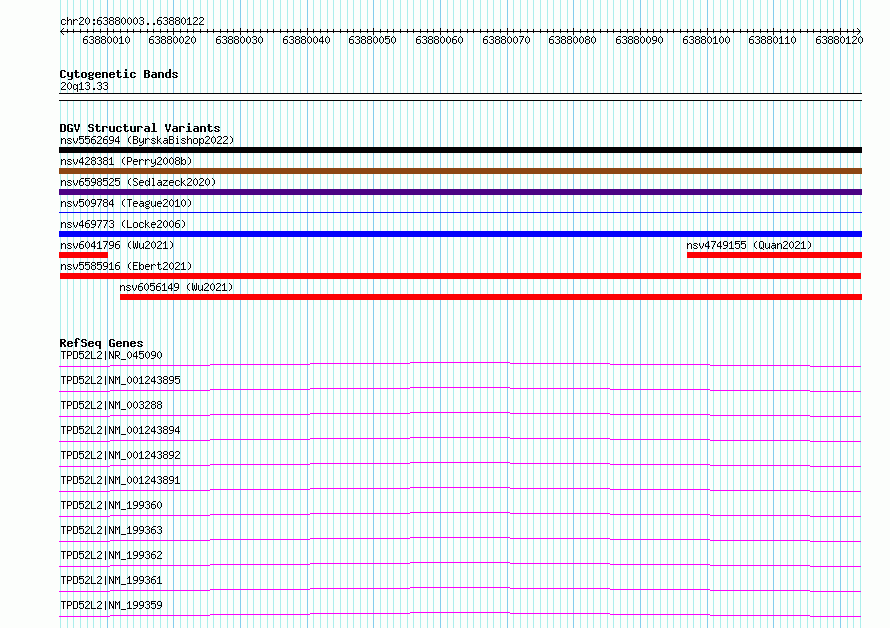890x628 pixels.
Task: Click ruler position 63880110
Action: pyautogui.click(x=773, y=40)
